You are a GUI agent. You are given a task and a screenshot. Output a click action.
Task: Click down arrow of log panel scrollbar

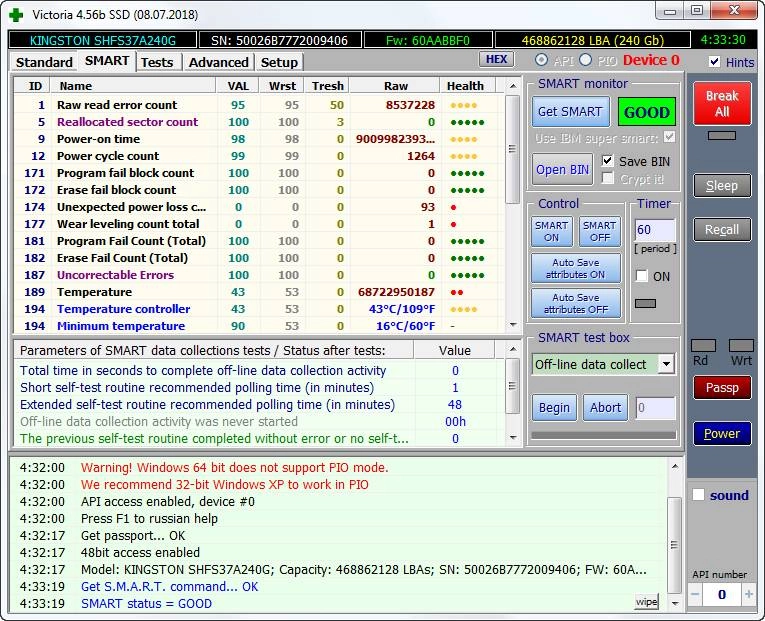(674, 603)
